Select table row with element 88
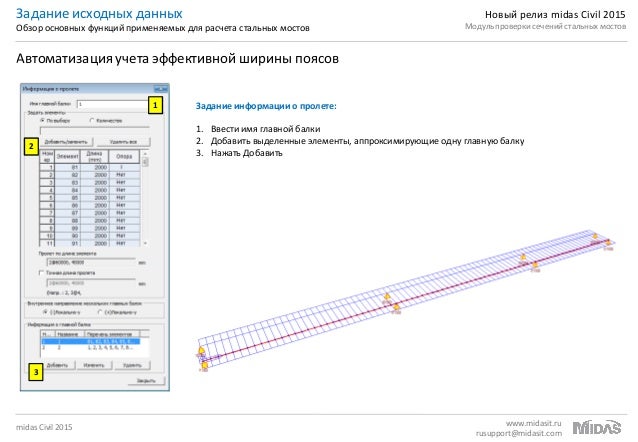The image size is (638, 442). coord(90,221)
